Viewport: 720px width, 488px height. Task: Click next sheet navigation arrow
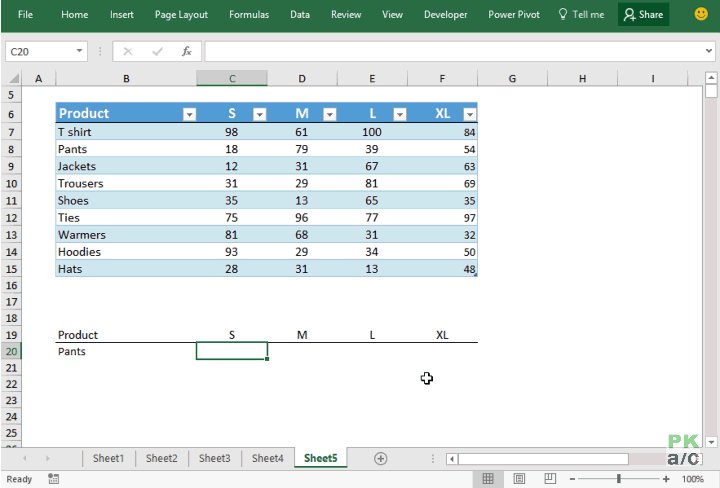point(47,458)
